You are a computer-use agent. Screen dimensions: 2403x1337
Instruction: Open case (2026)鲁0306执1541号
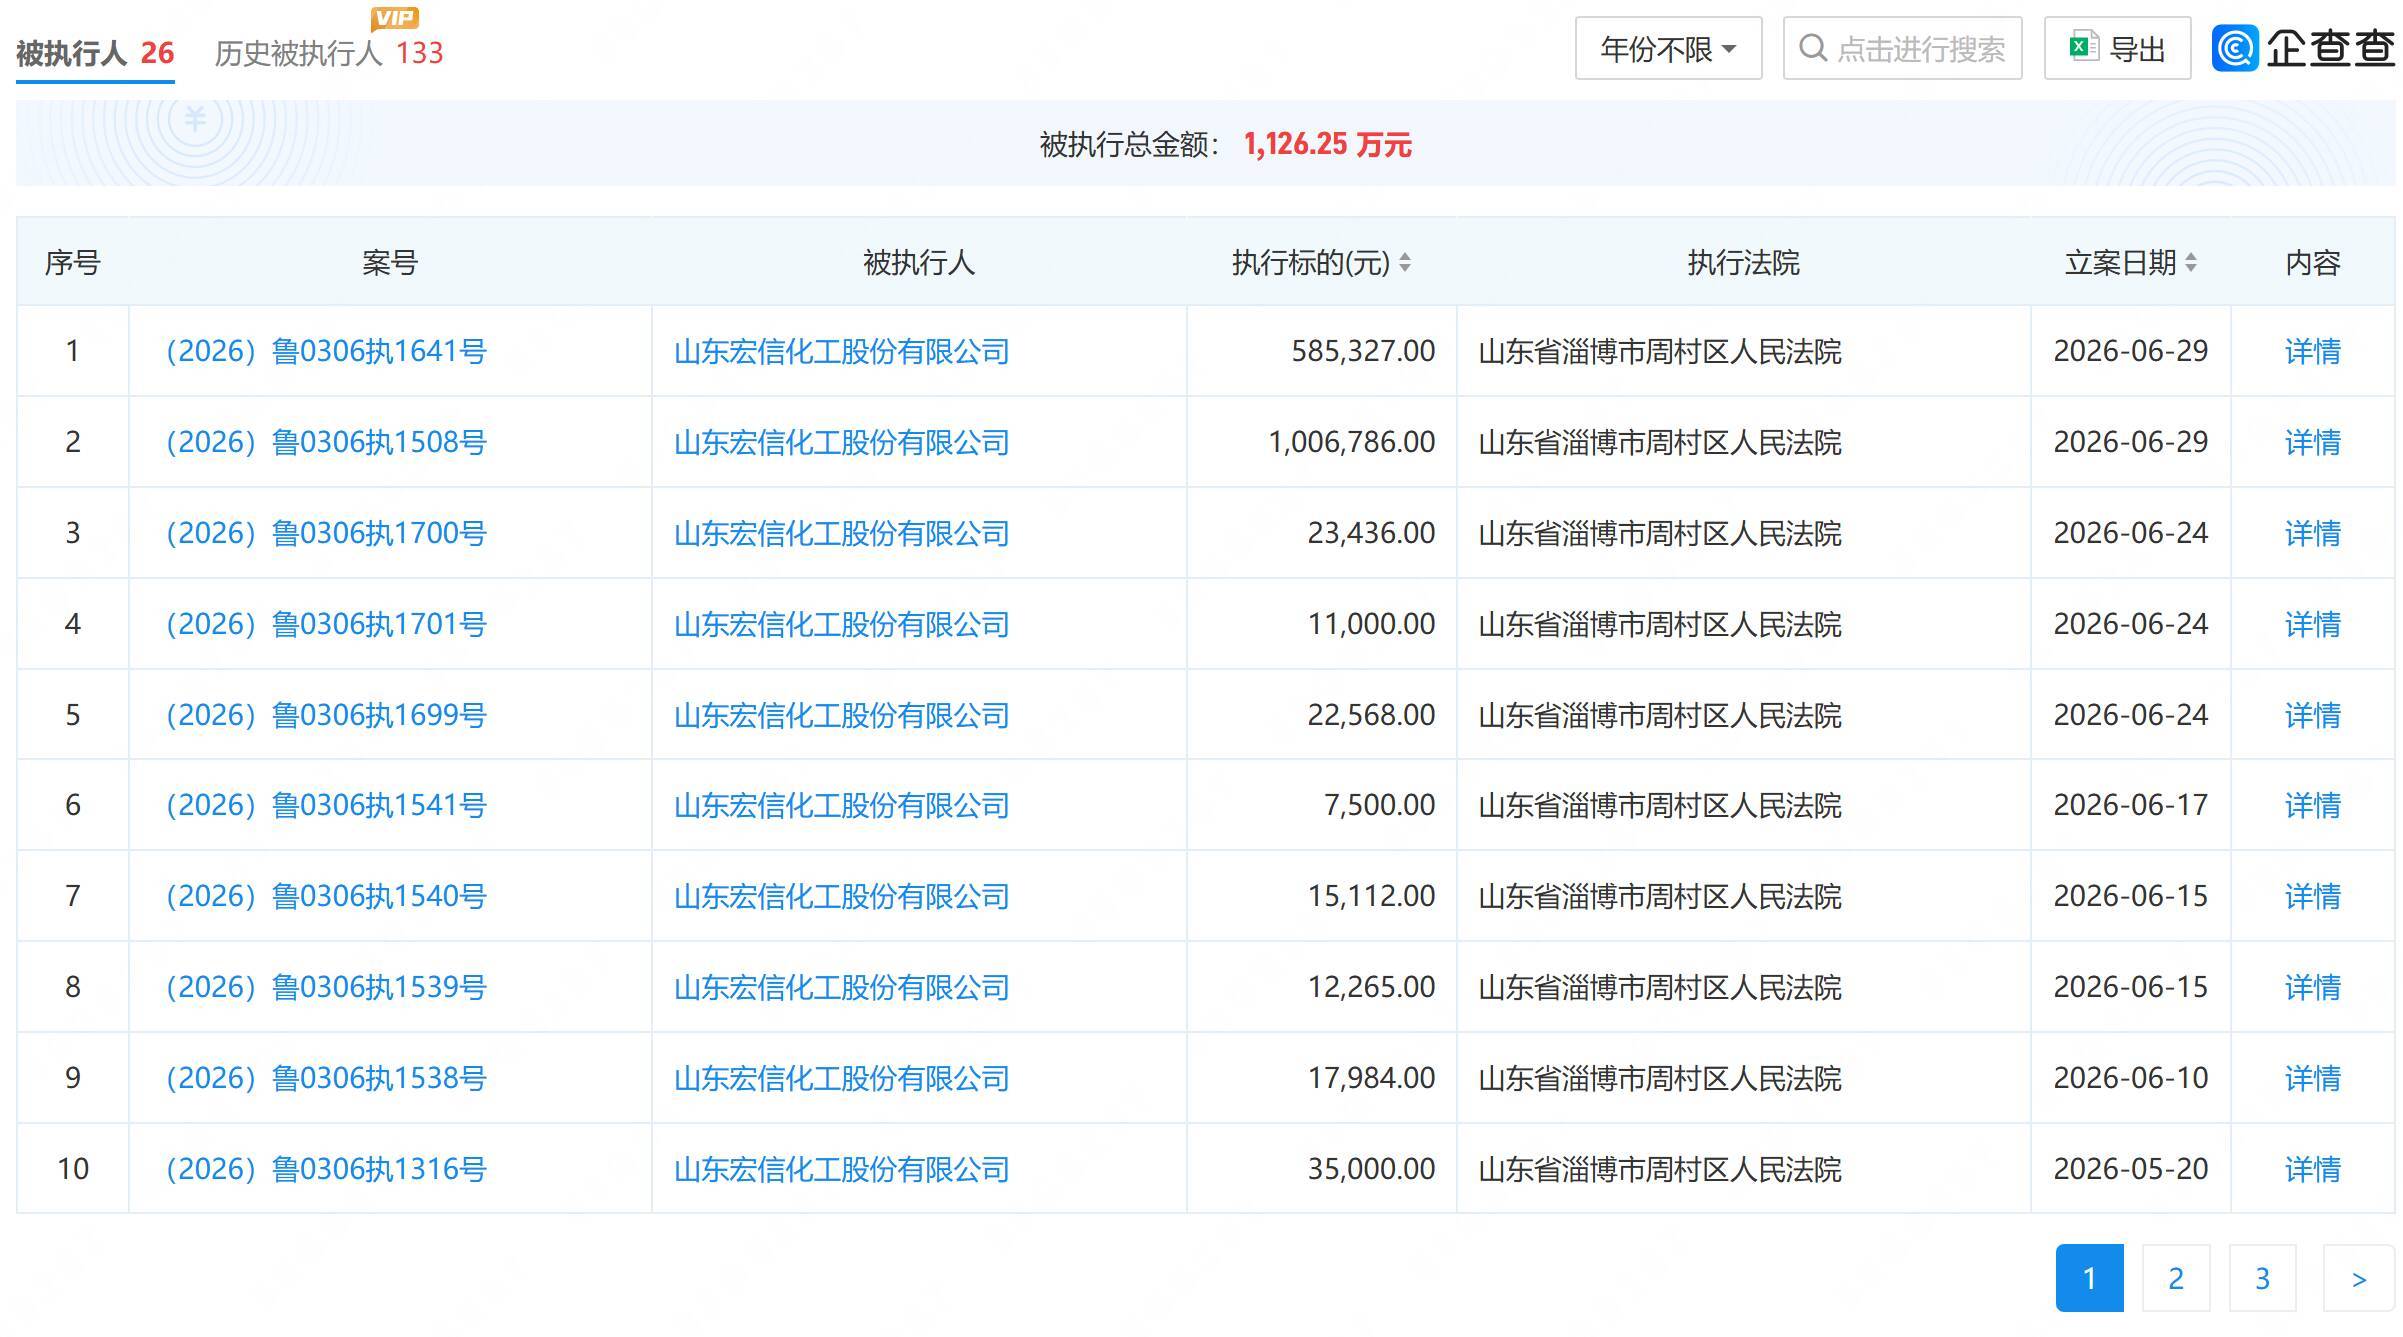pos(326,805)
